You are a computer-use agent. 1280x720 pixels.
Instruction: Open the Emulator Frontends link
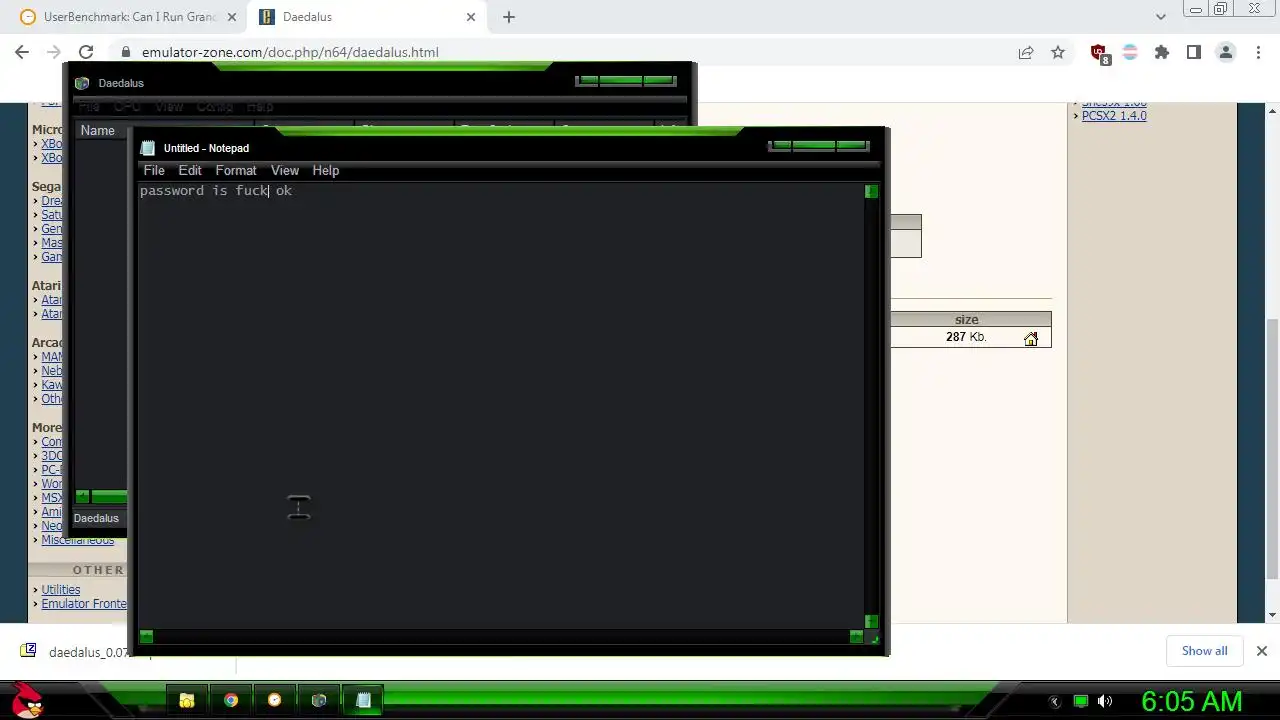pos(84,604)
